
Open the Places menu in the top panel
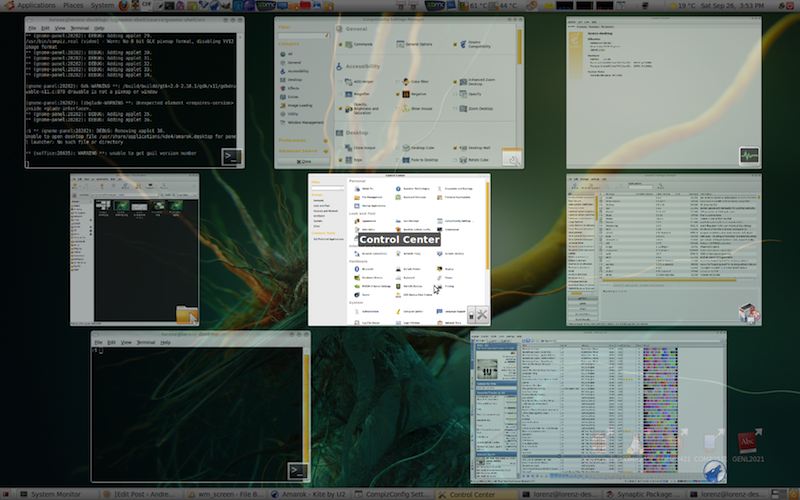tap(73, 5)
